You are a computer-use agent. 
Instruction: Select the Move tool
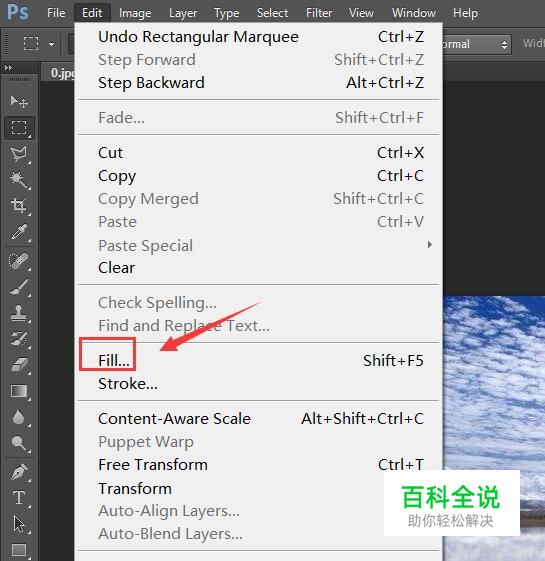[x=19, y=102]
